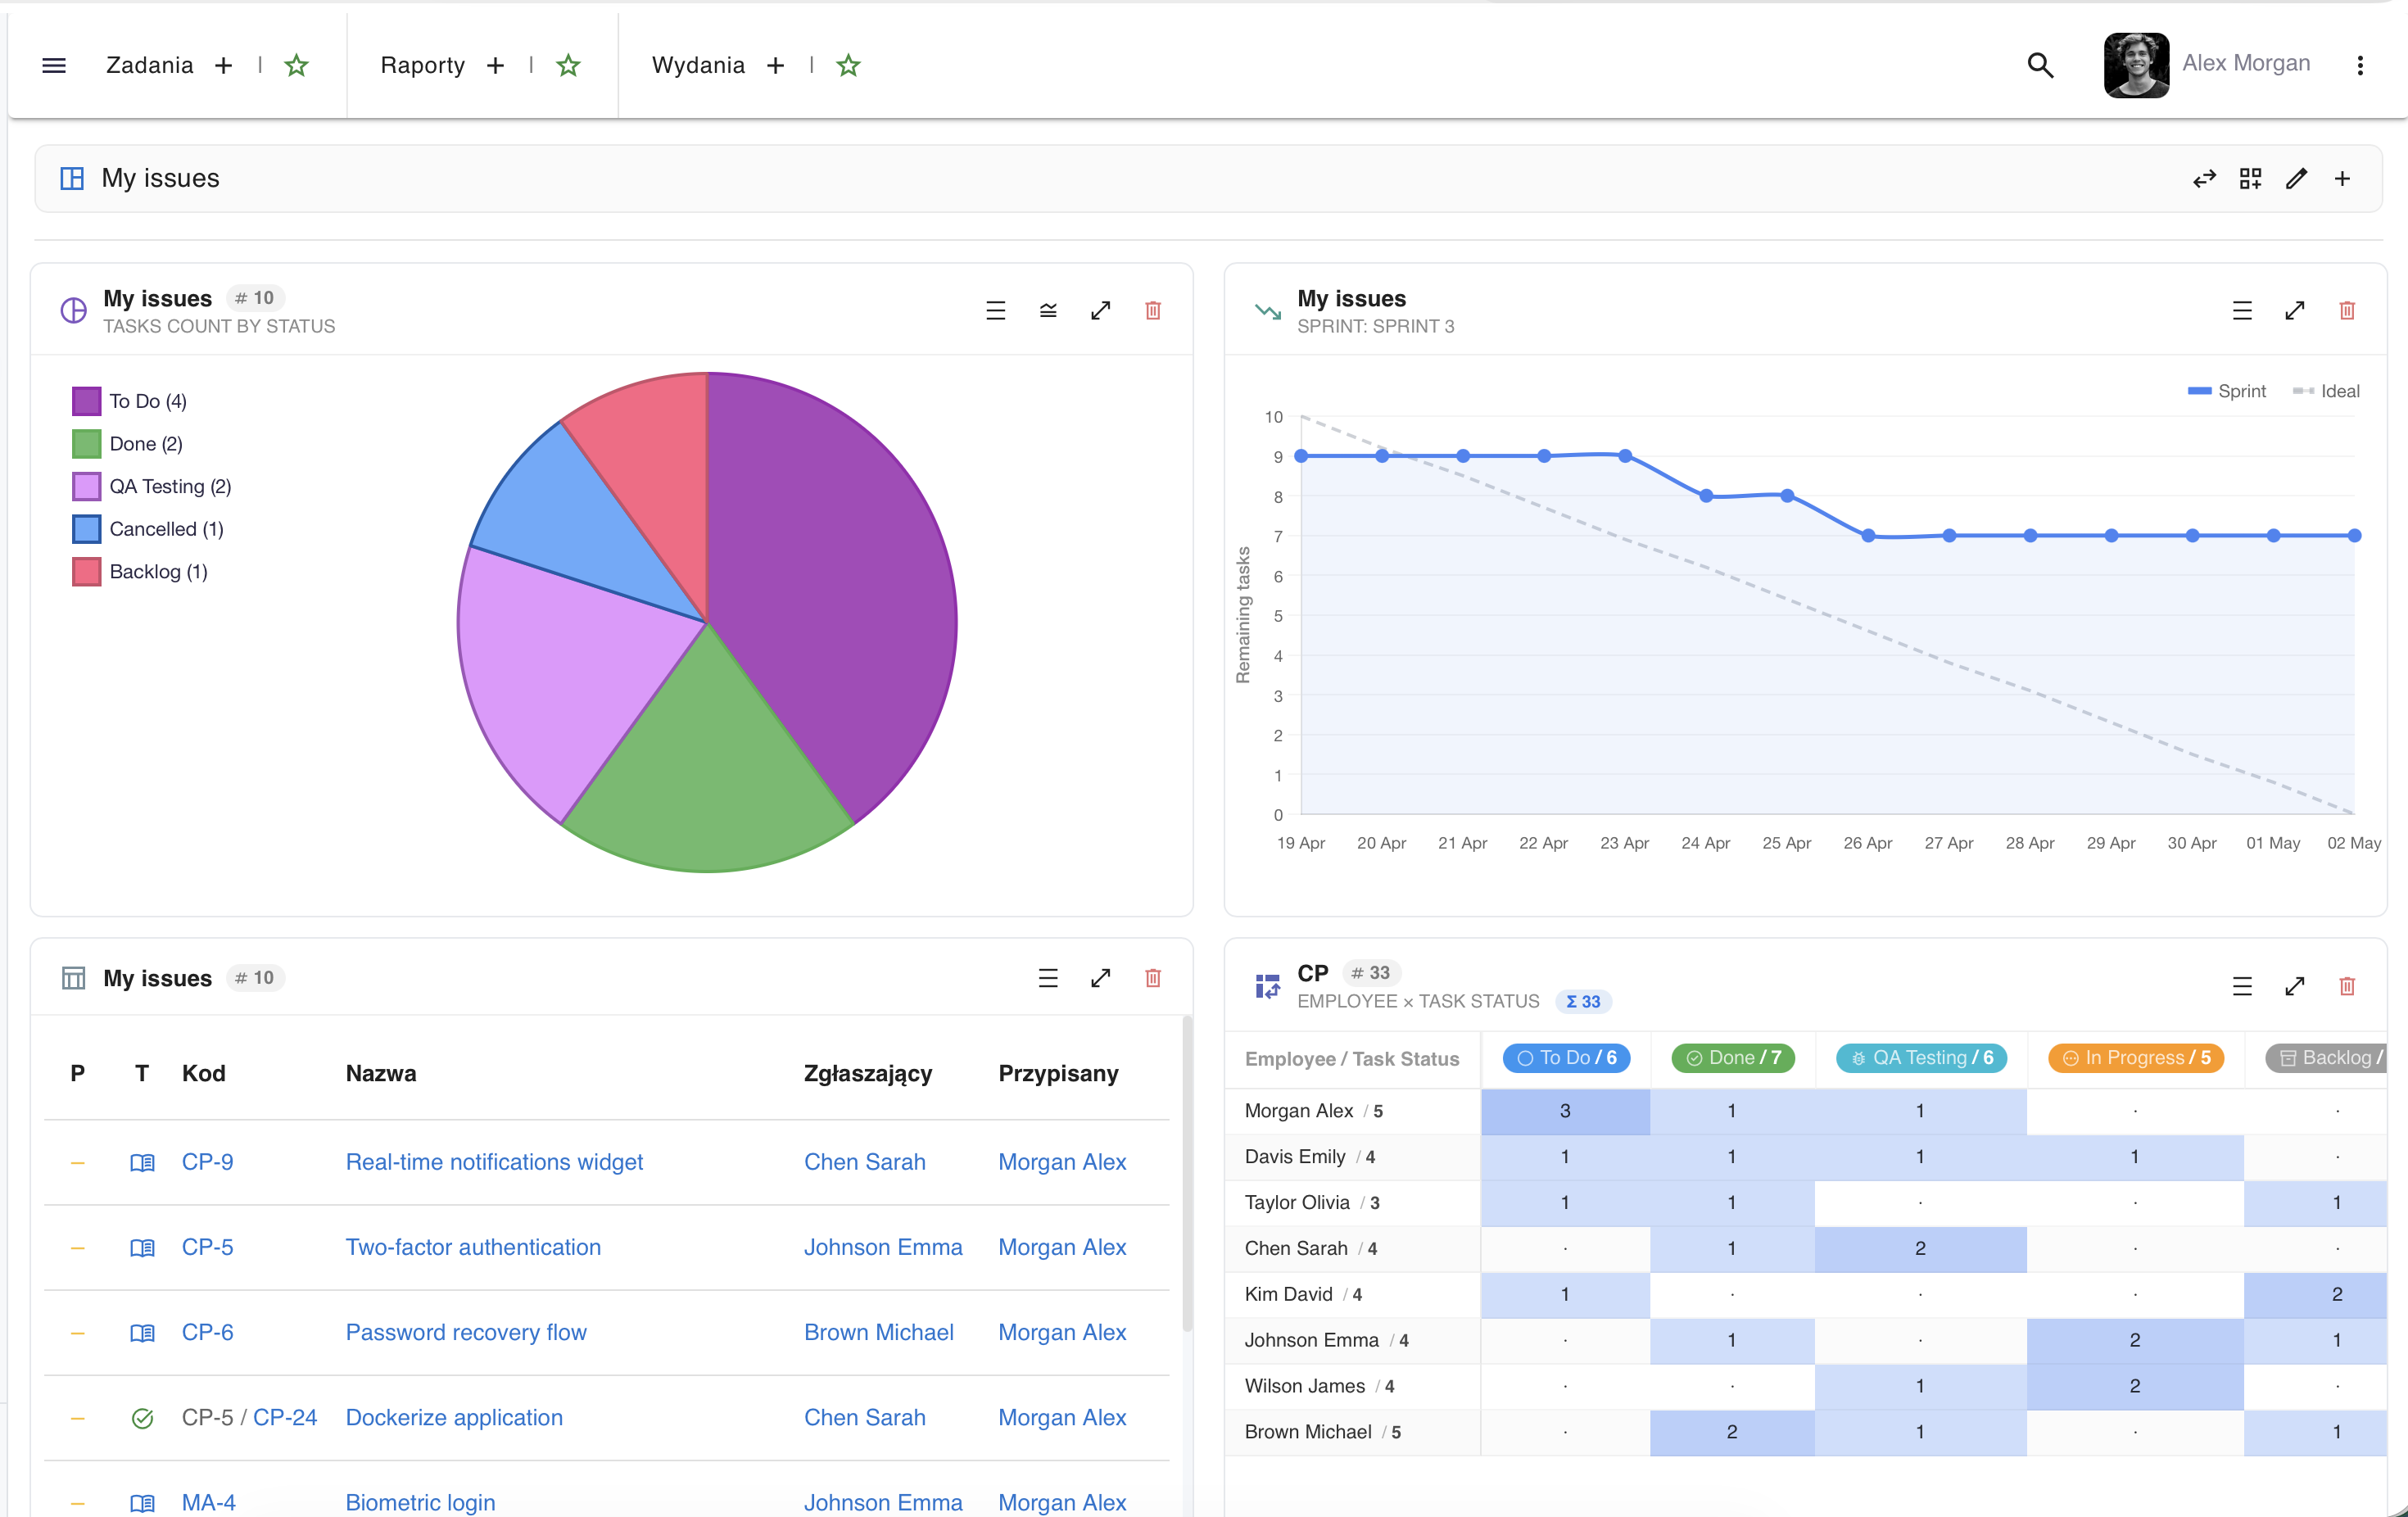The width and height of the screenshot is (2408, 1517).
Task: Toggle the To Do (4) legend entry
Action: click(130, 401)
